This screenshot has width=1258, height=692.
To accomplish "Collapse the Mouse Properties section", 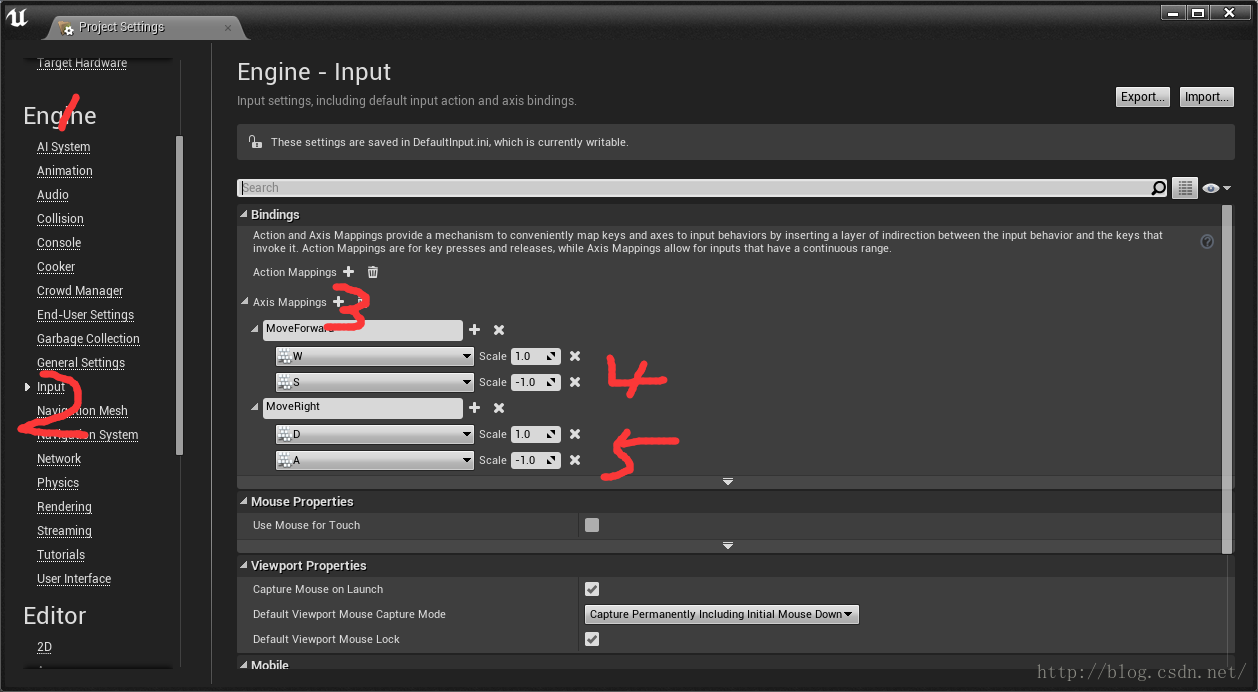I will 244,501.
